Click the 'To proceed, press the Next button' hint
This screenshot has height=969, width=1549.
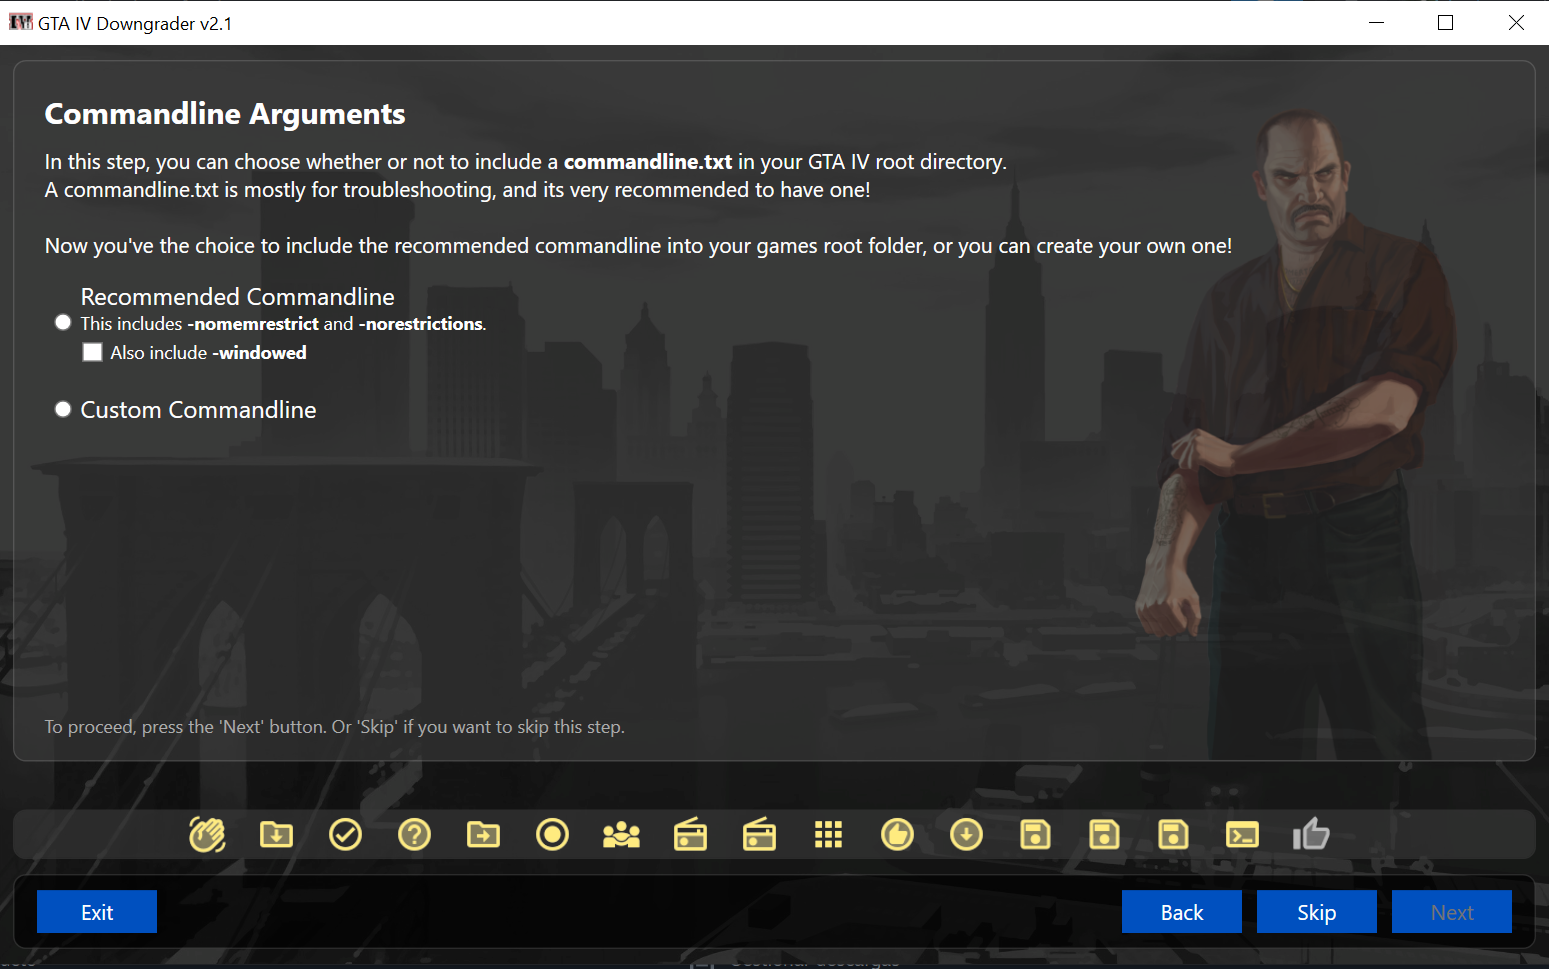tap(335, 727)
